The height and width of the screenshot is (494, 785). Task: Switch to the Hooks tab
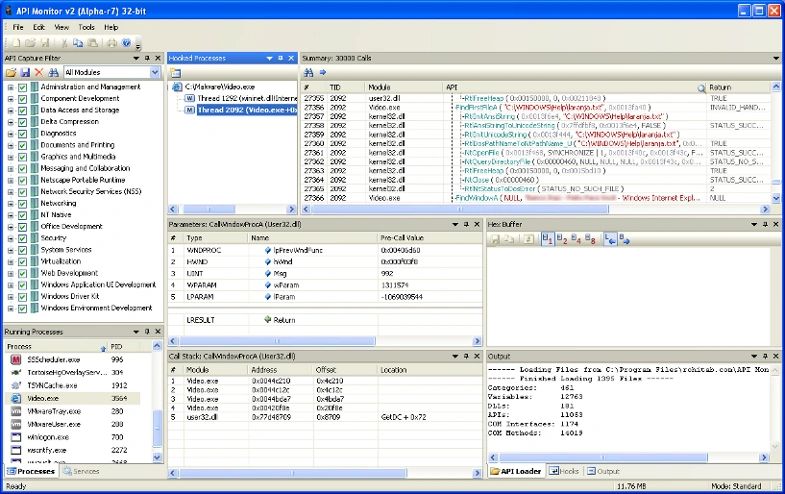565,471
